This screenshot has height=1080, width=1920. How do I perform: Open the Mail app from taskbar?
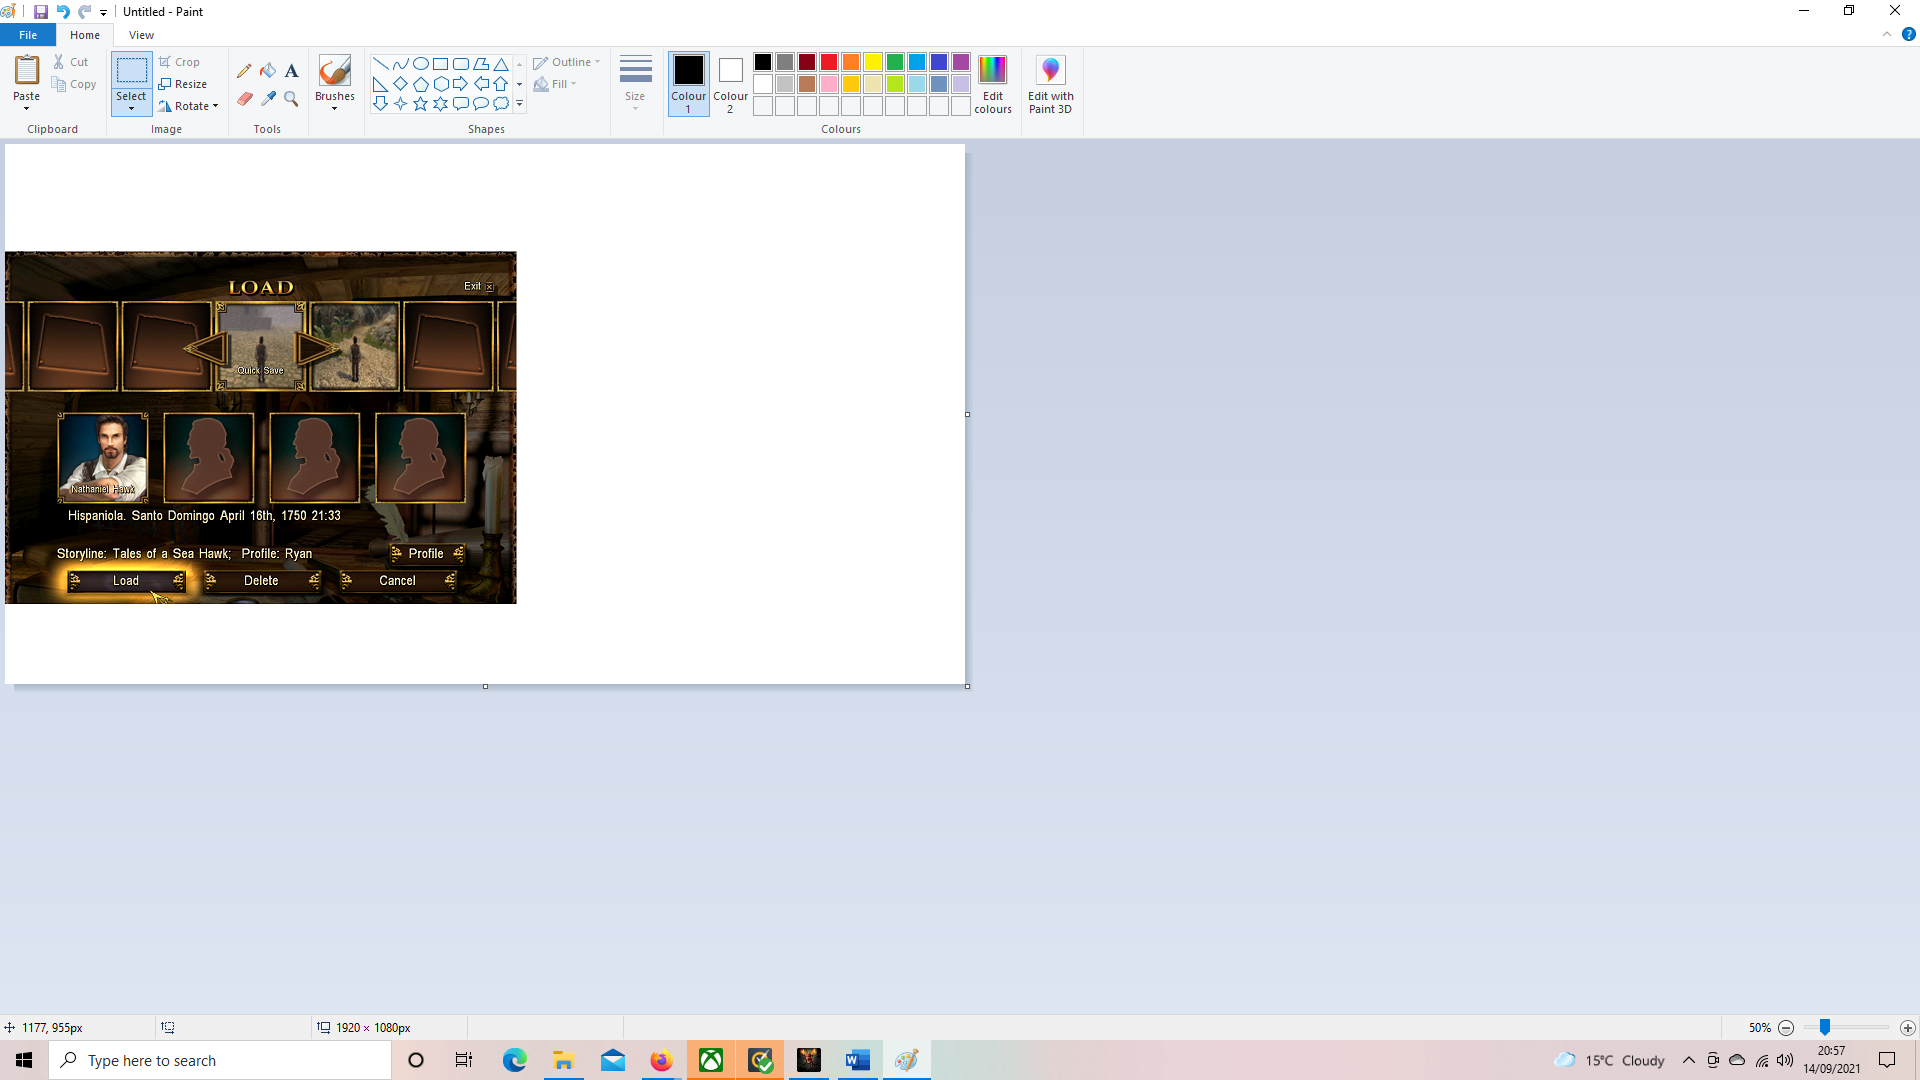click(612, 1060)
